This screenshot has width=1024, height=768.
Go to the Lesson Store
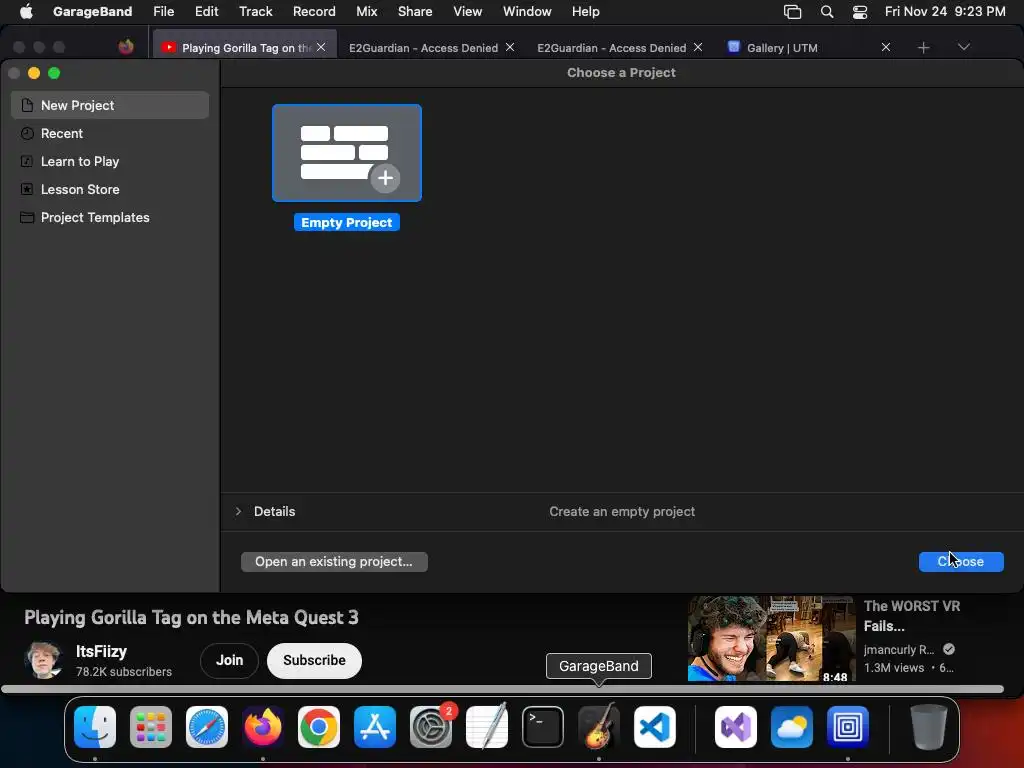110,189
